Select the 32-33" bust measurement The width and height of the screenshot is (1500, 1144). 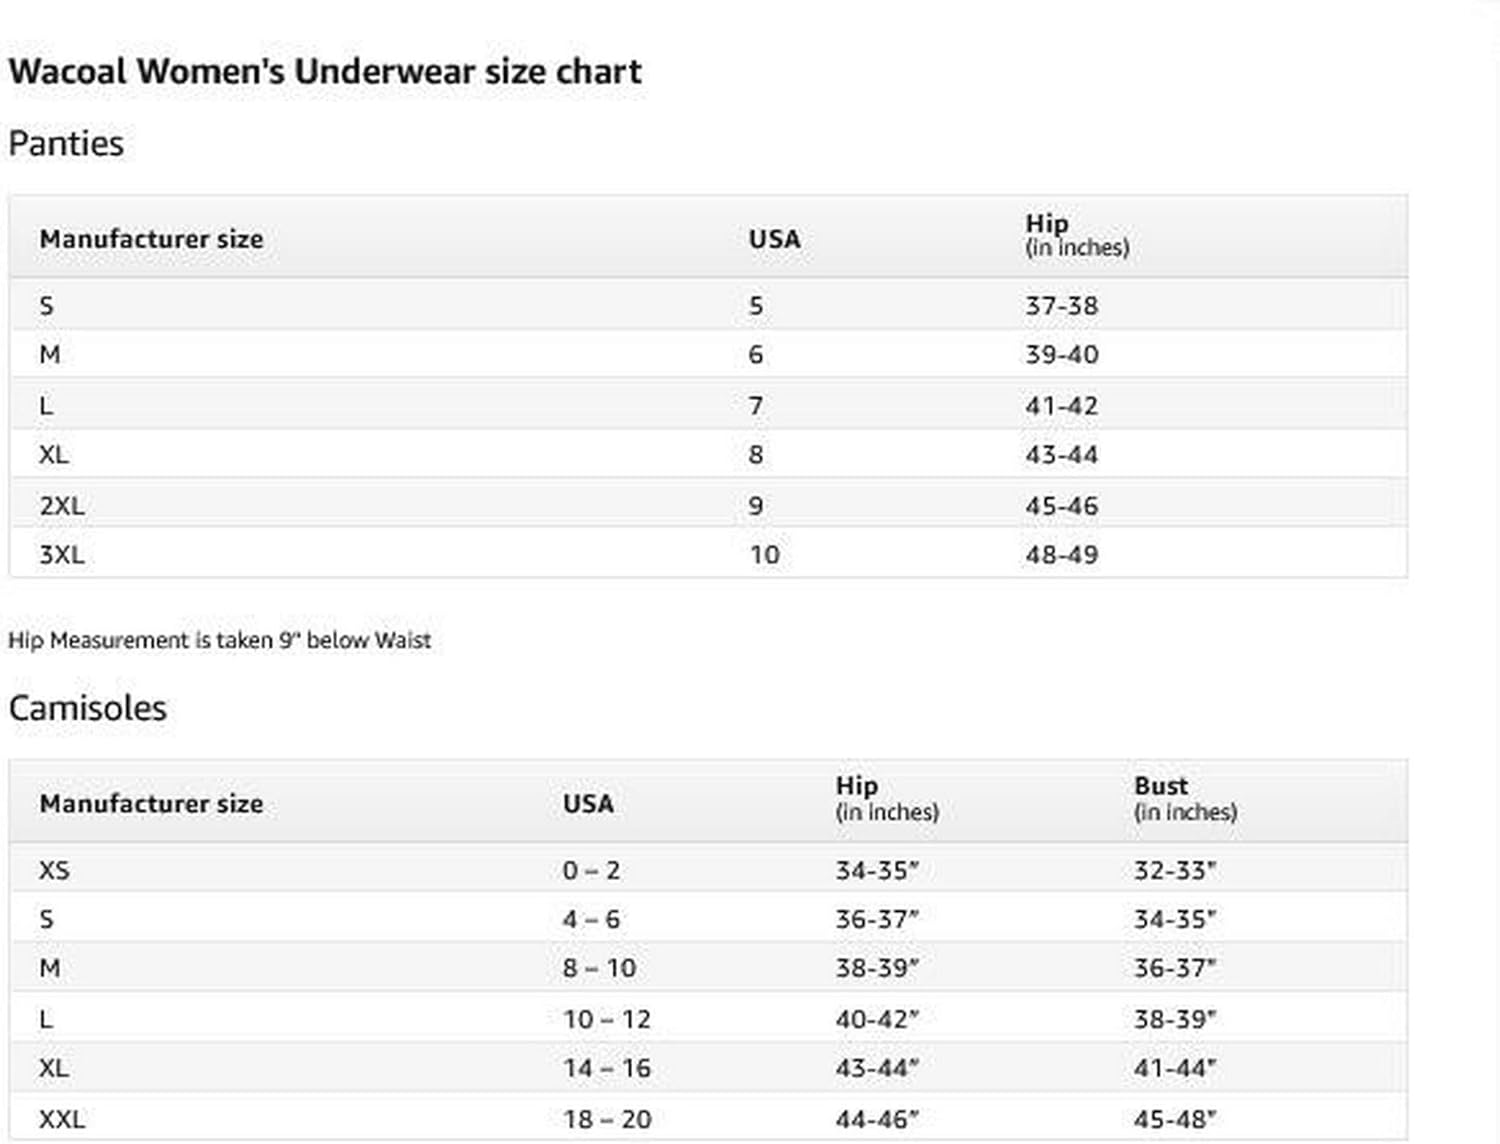click(x=1175, y=870)
